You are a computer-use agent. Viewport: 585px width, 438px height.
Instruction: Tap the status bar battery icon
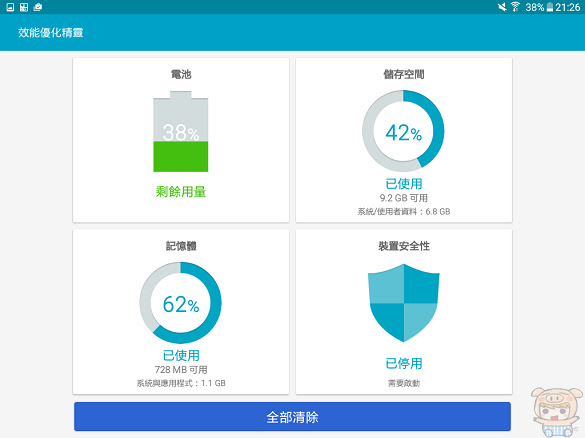click(550, 7)
